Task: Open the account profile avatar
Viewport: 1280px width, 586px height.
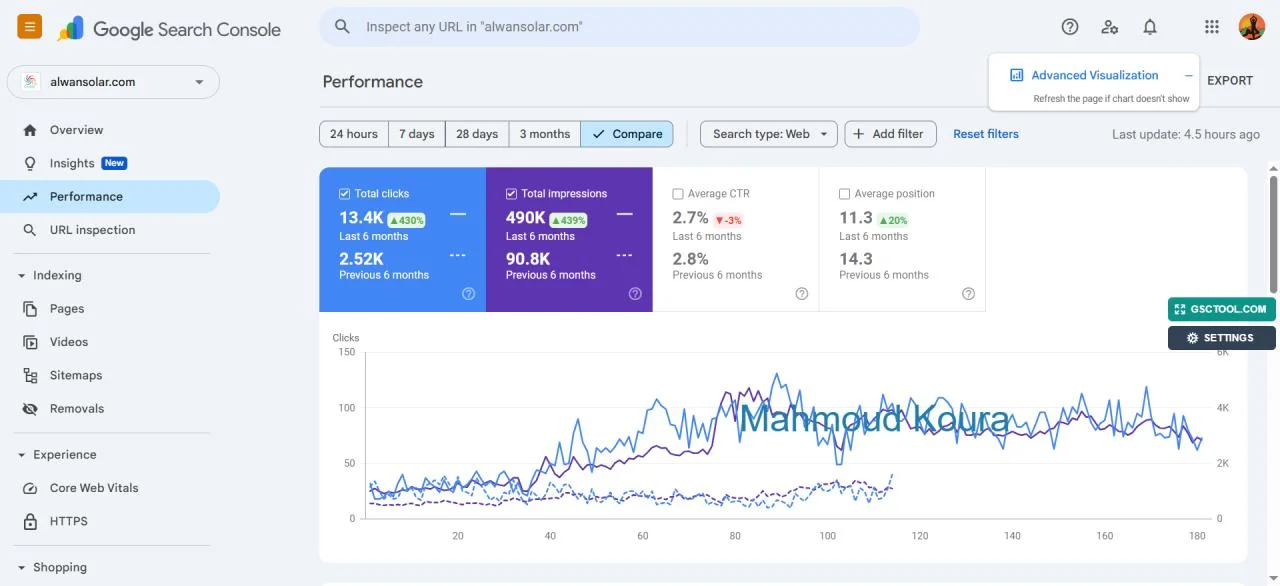Action: (1252, 27)
